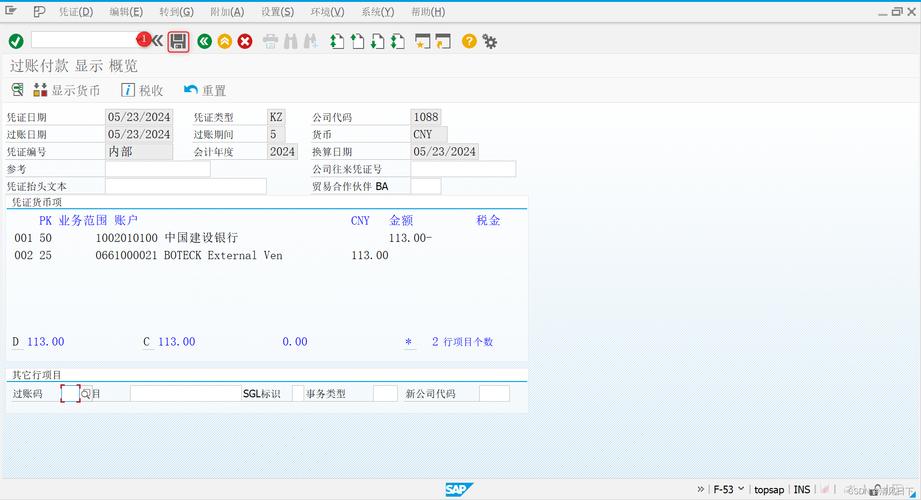Click the 贸易合作伙伴 BA input field

(425, 186)
